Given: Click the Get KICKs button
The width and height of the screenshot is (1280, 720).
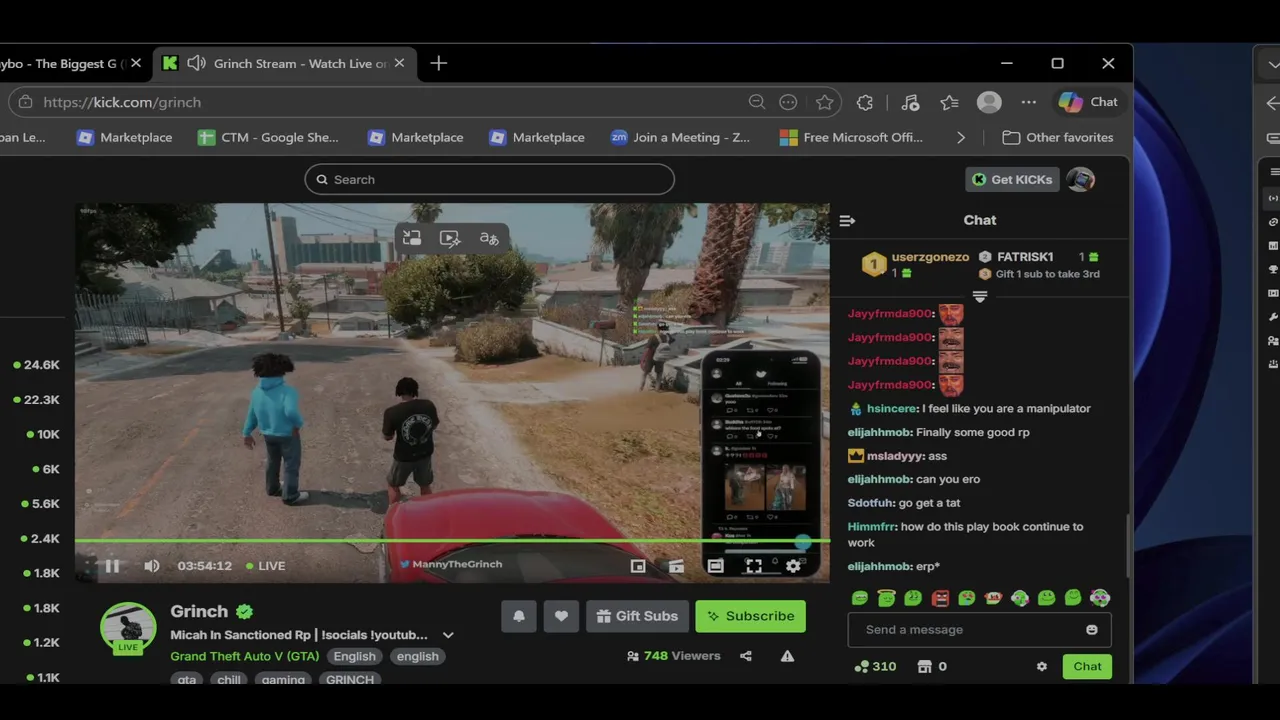Looking at the screenshot, I should pos(1012,180).
